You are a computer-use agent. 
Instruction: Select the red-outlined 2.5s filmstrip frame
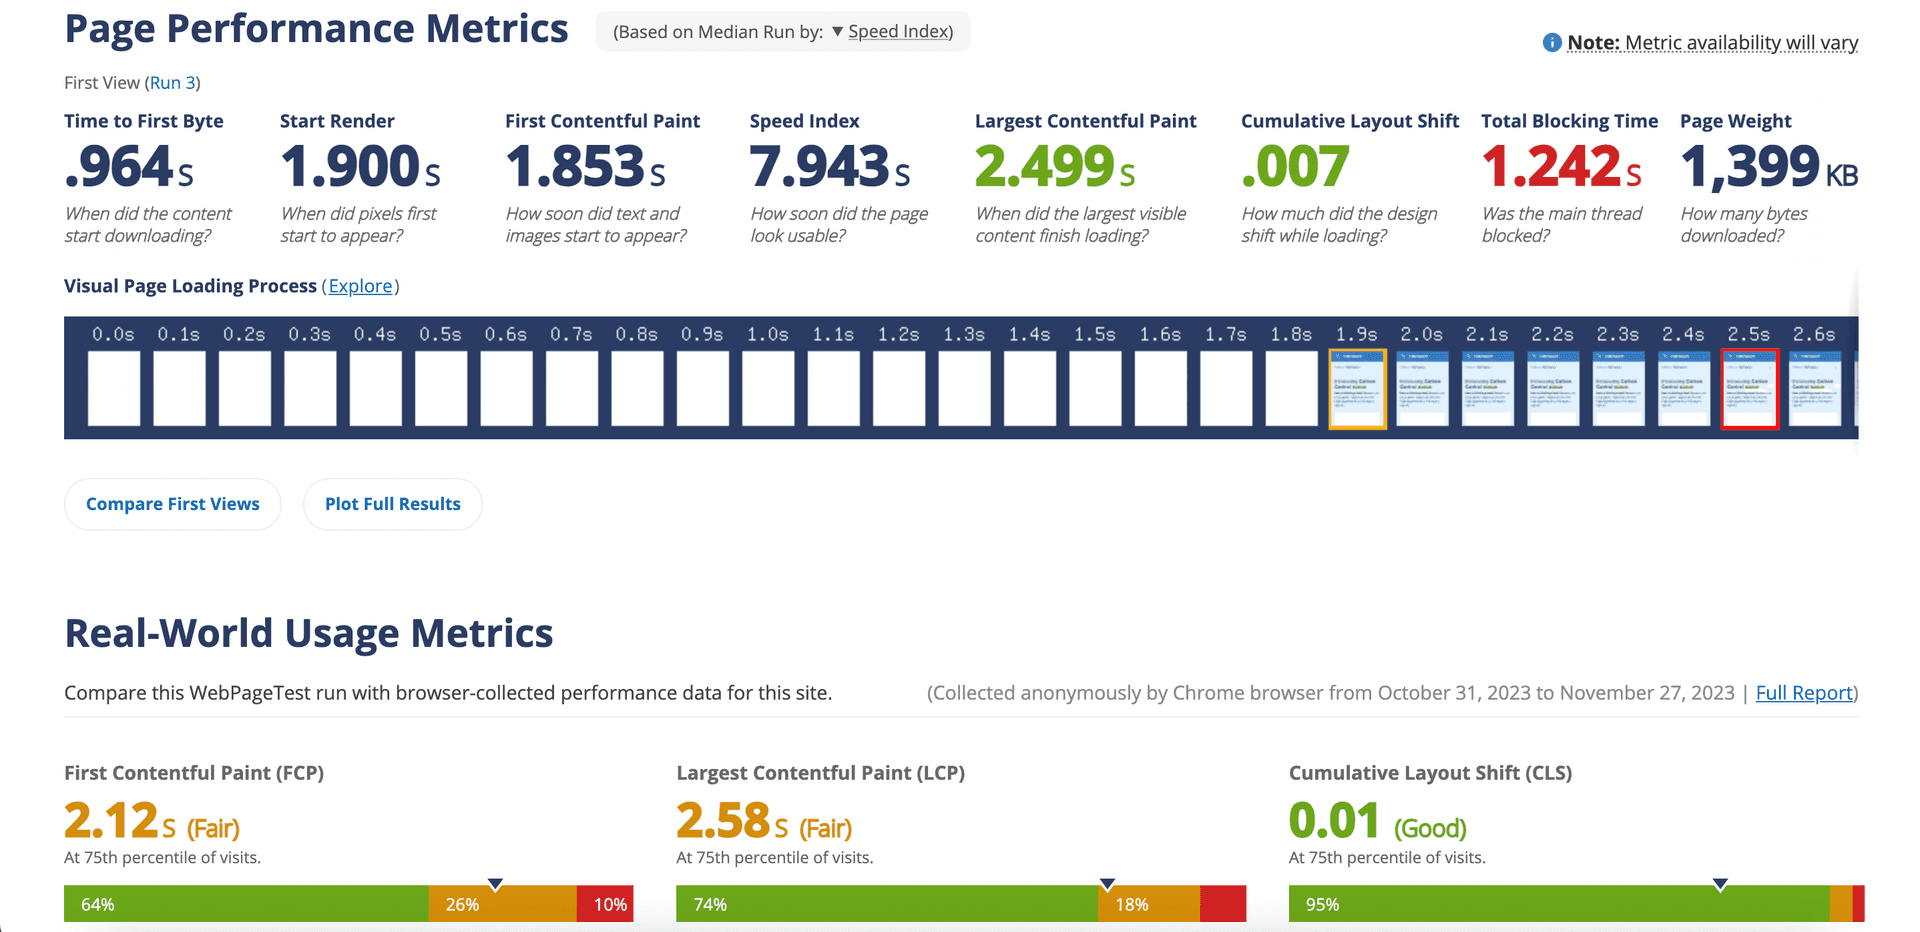1749,389
